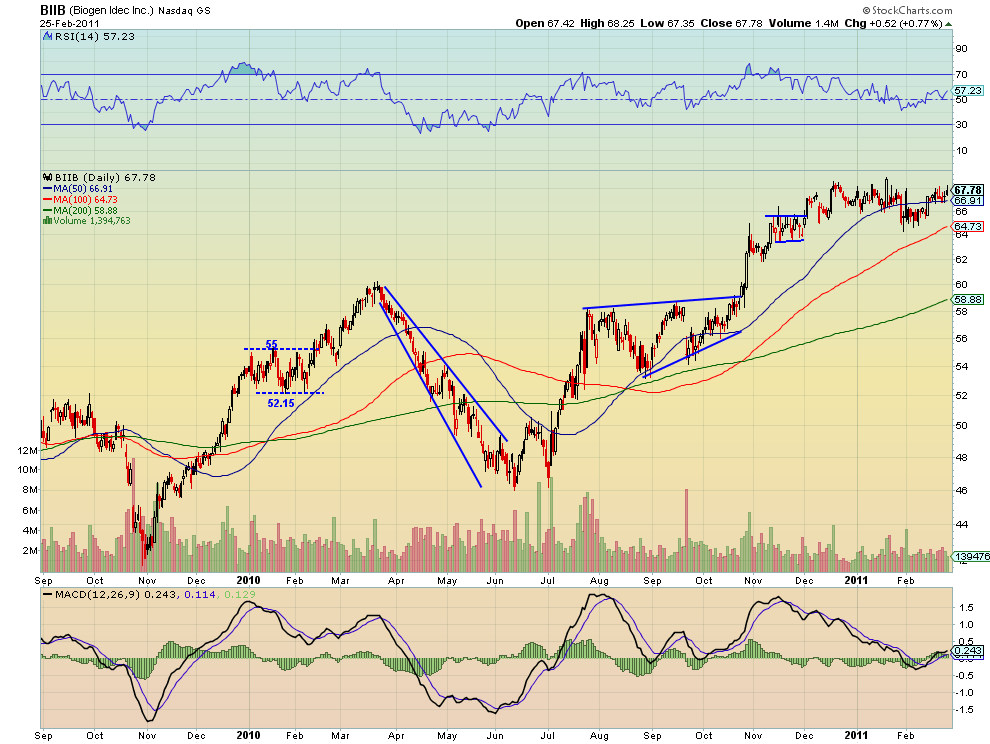The height and width of the screenshot is (744, 990).
Task: Click the BIIB ticker symbol title
Action: tap(52, 10)
